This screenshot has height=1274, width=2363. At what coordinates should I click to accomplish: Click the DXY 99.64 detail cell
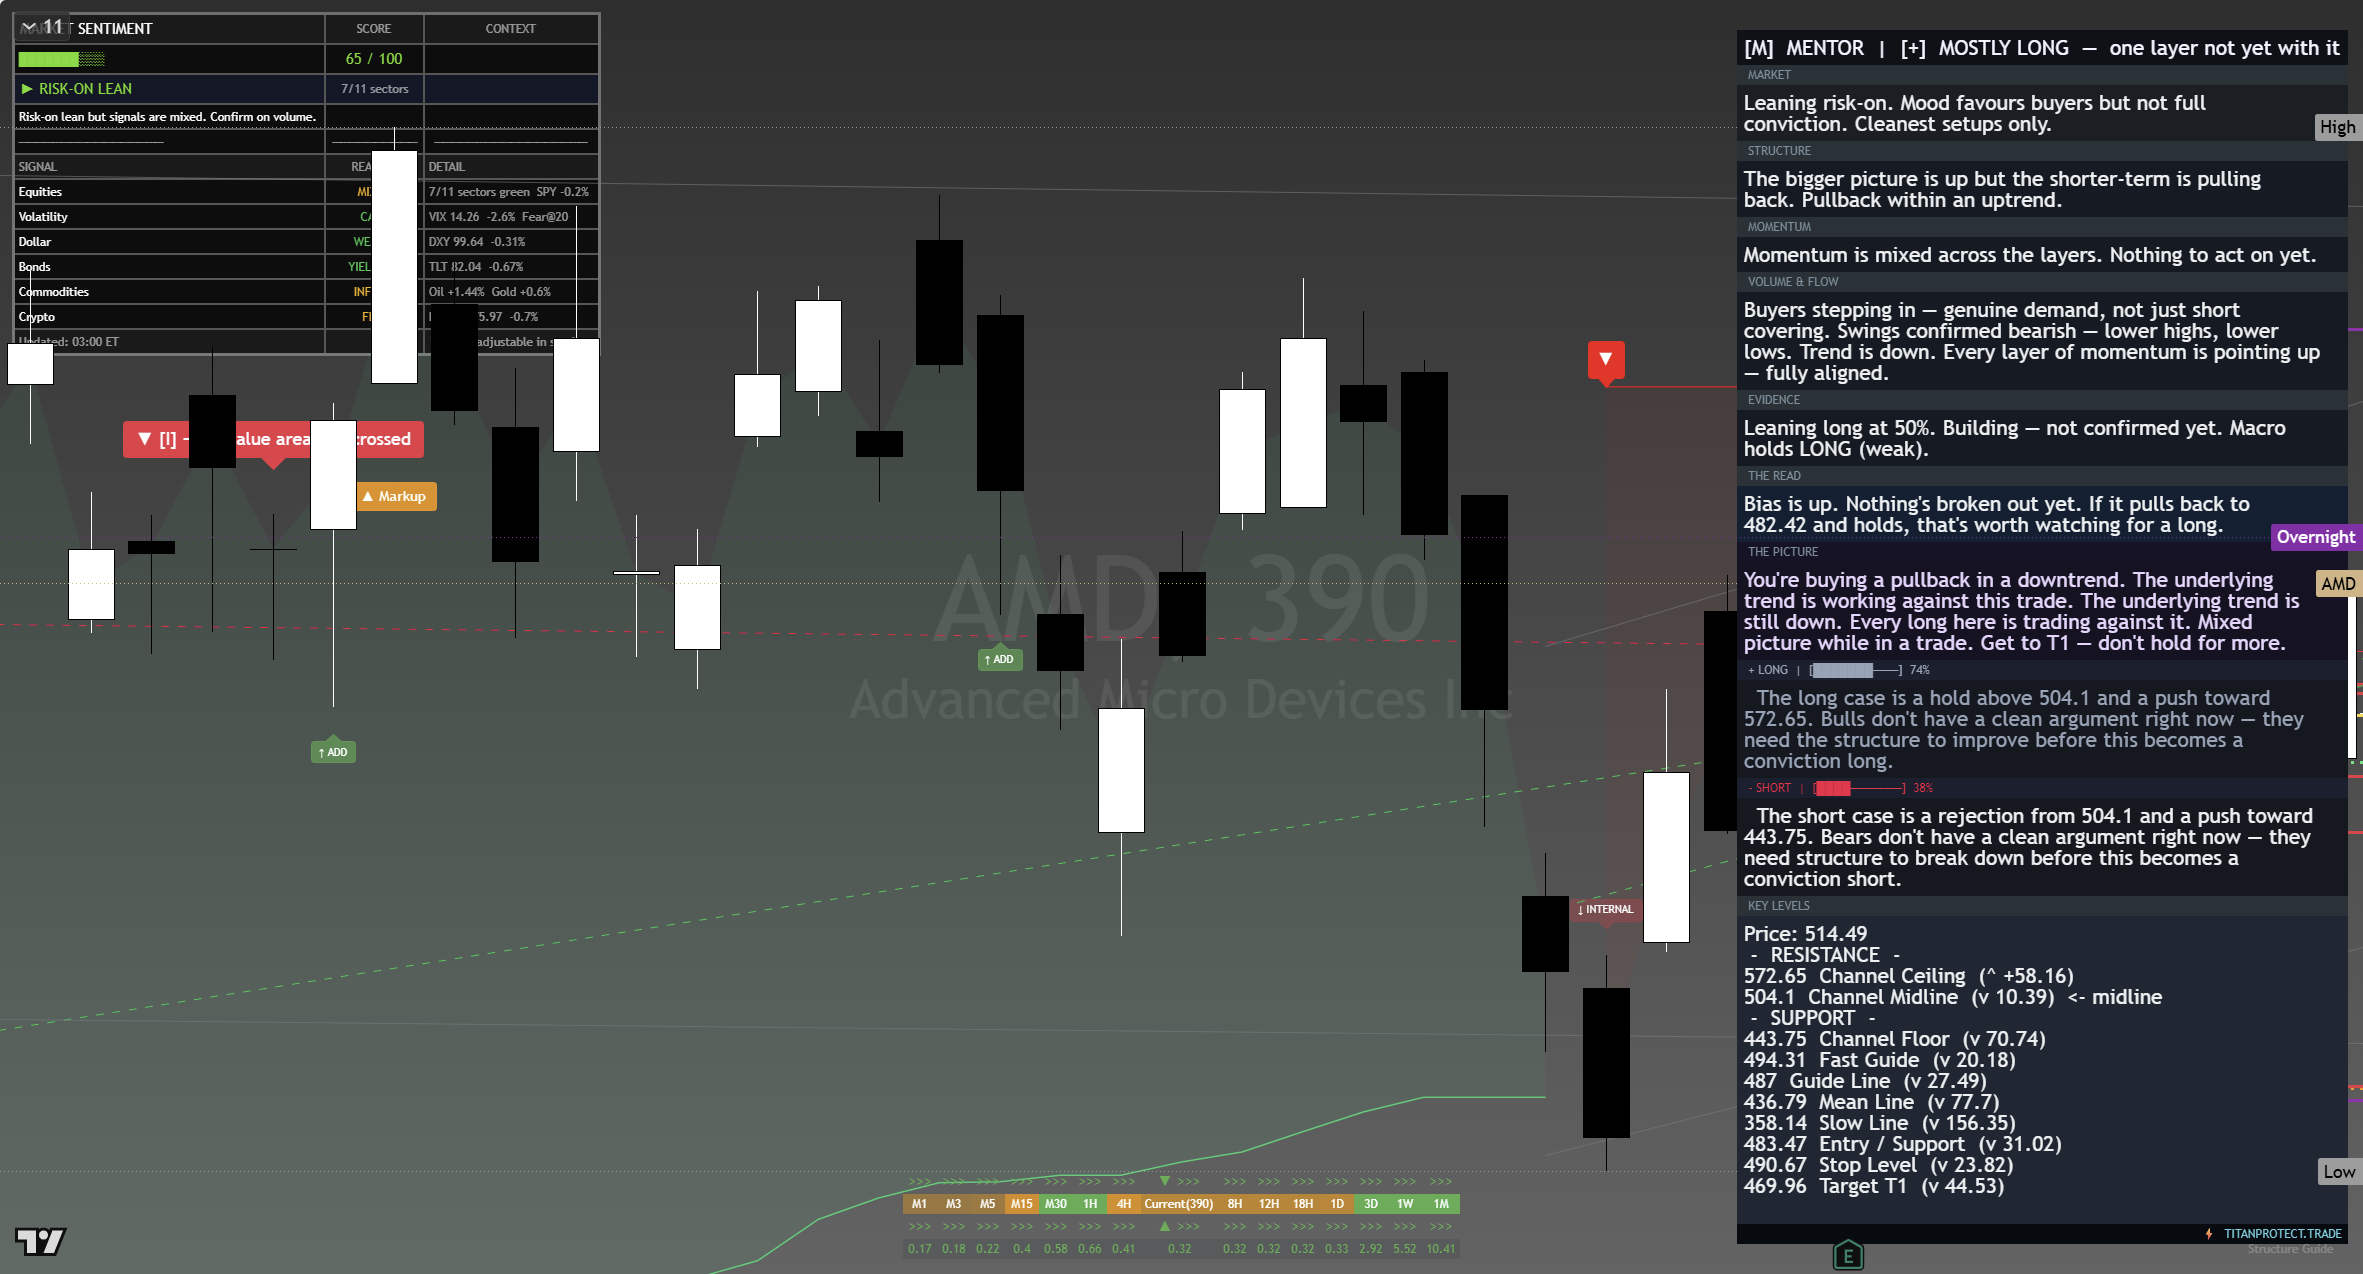point(511,242)
